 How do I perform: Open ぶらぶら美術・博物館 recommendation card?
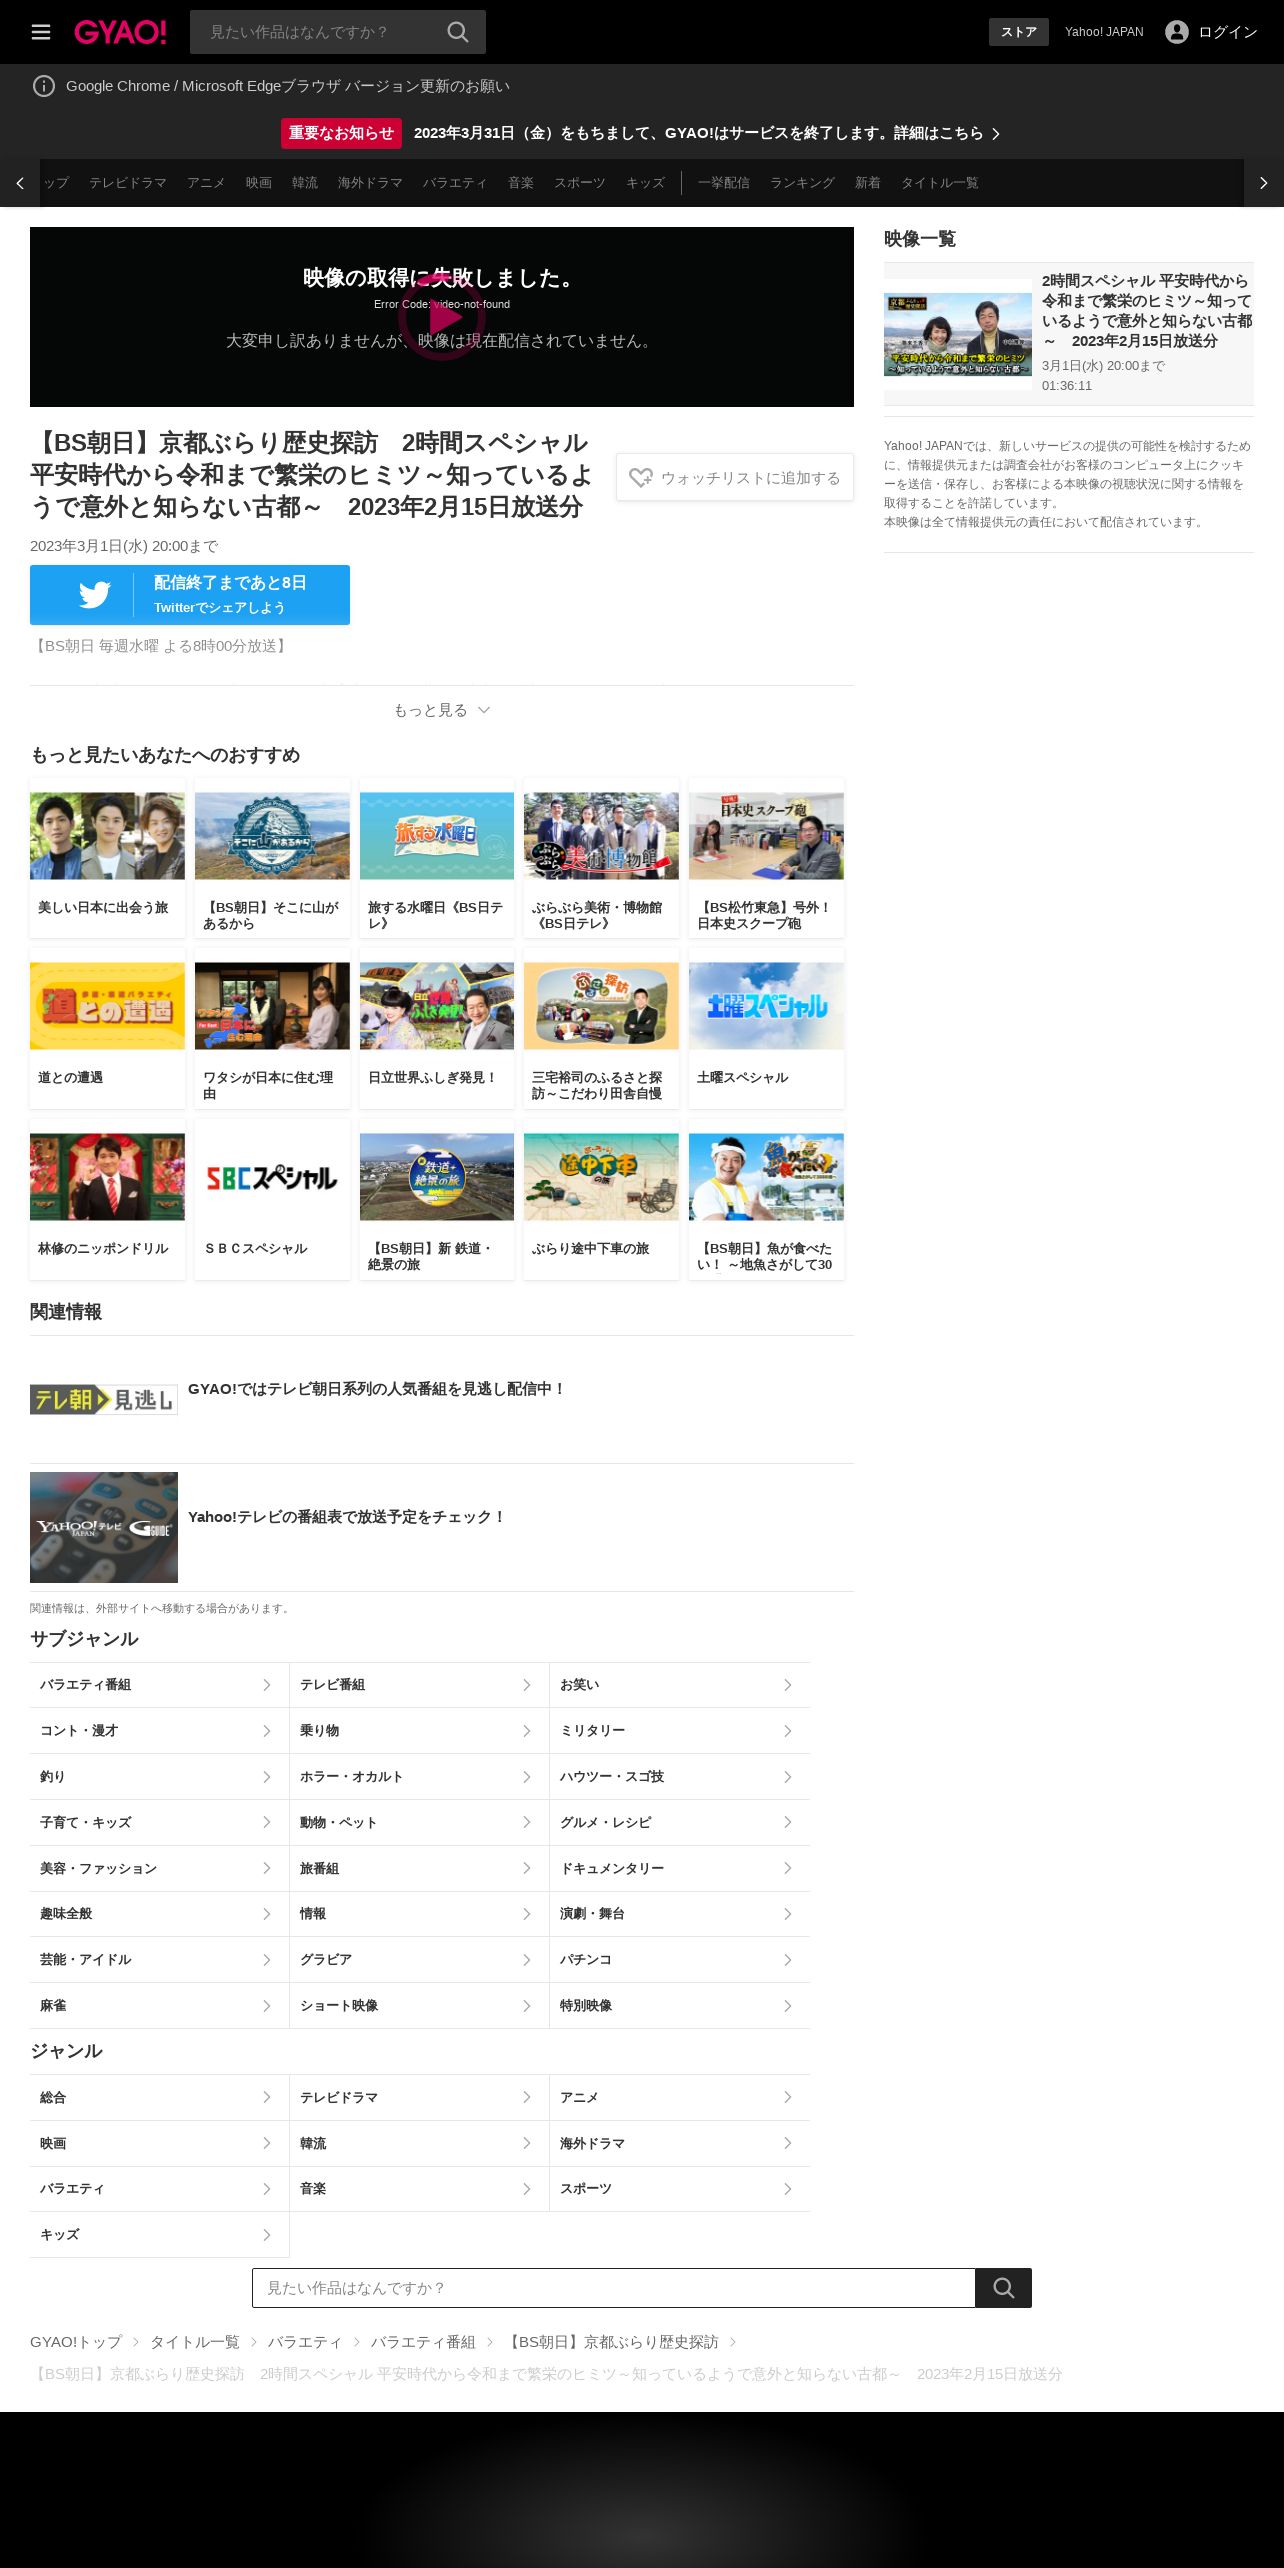click(601, 858)
